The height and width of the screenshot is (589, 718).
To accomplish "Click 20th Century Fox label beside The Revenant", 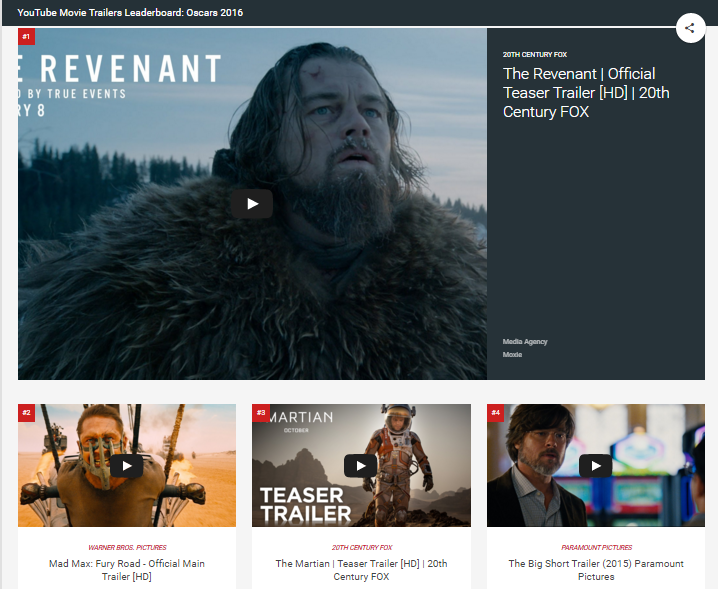I will pos(534,55).
